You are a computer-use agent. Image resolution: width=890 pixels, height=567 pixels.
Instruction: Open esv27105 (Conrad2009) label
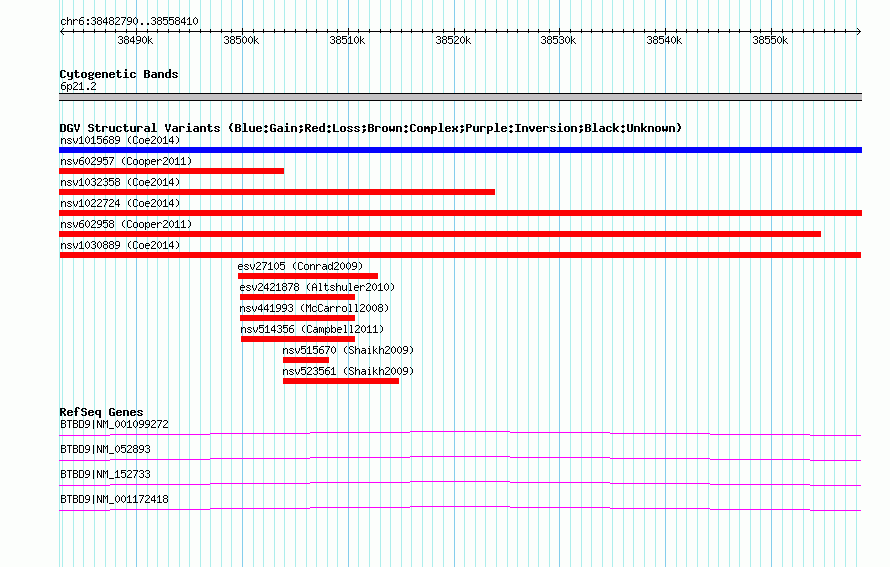point(300,266)
